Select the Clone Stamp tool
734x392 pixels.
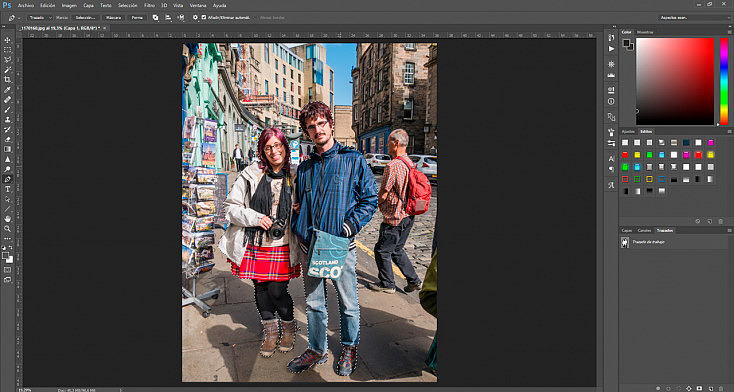[7, 119]
